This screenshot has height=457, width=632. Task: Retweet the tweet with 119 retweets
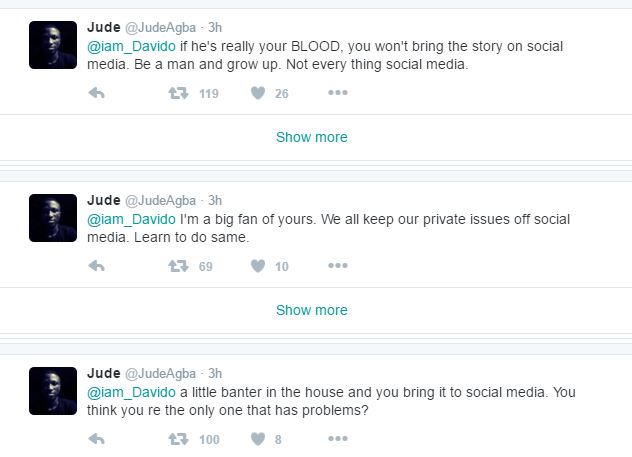click(x=178, y=93)
